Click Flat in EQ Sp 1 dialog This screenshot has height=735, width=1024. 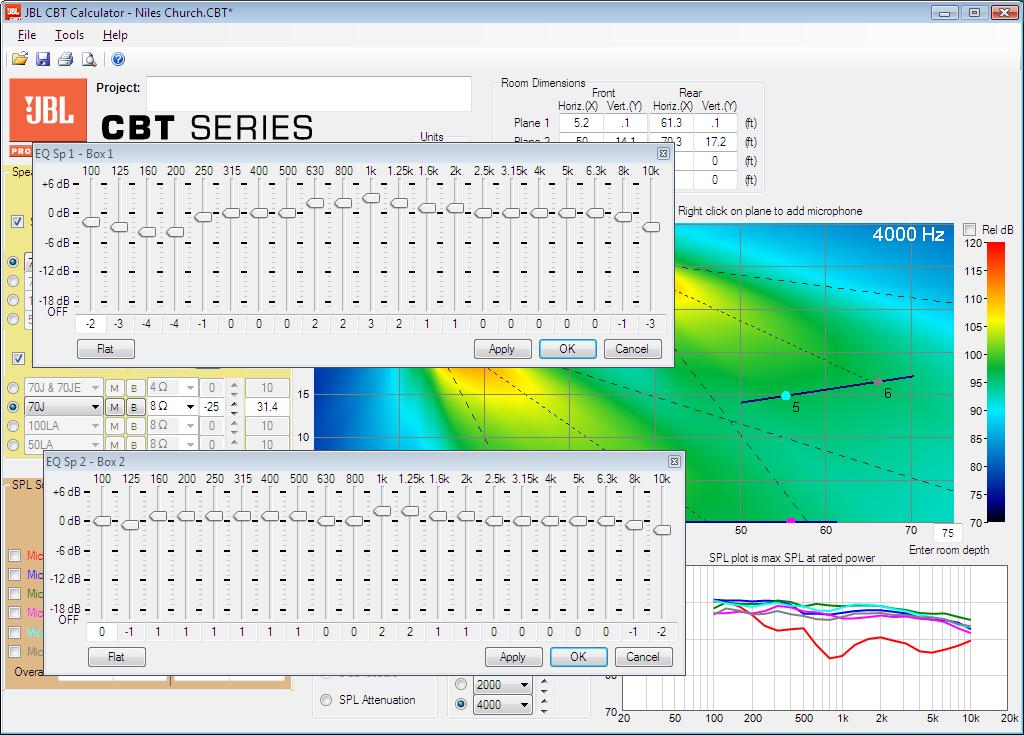pos(105,349)
